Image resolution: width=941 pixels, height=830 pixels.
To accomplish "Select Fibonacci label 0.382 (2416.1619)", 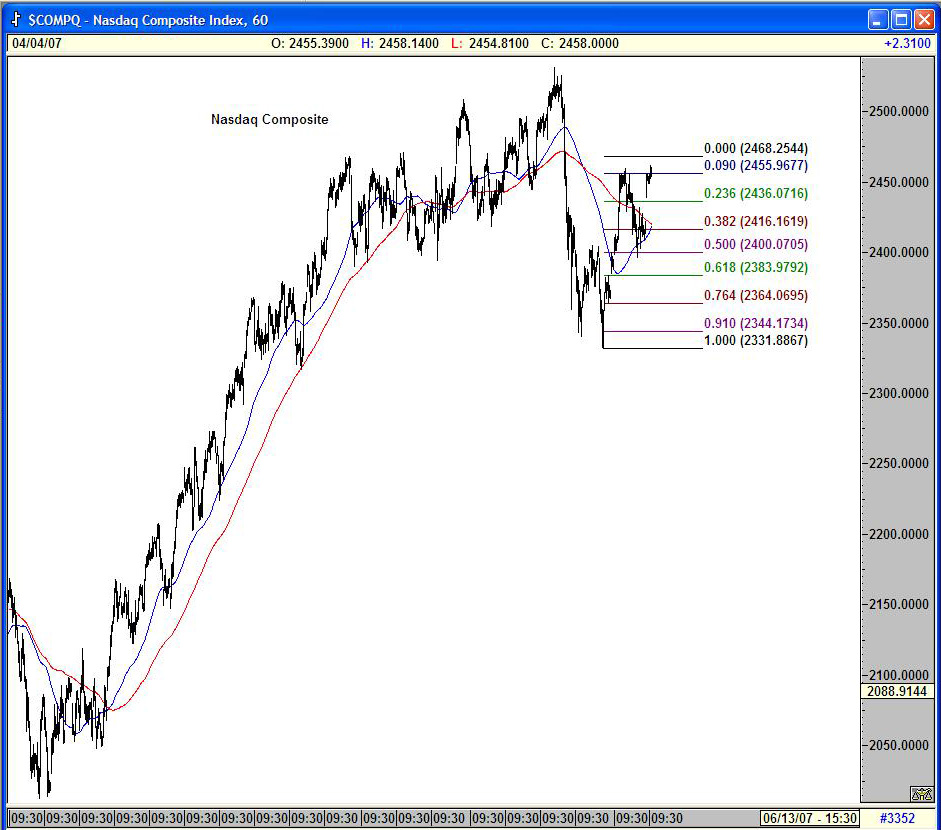I will click(x=756, y=221).
